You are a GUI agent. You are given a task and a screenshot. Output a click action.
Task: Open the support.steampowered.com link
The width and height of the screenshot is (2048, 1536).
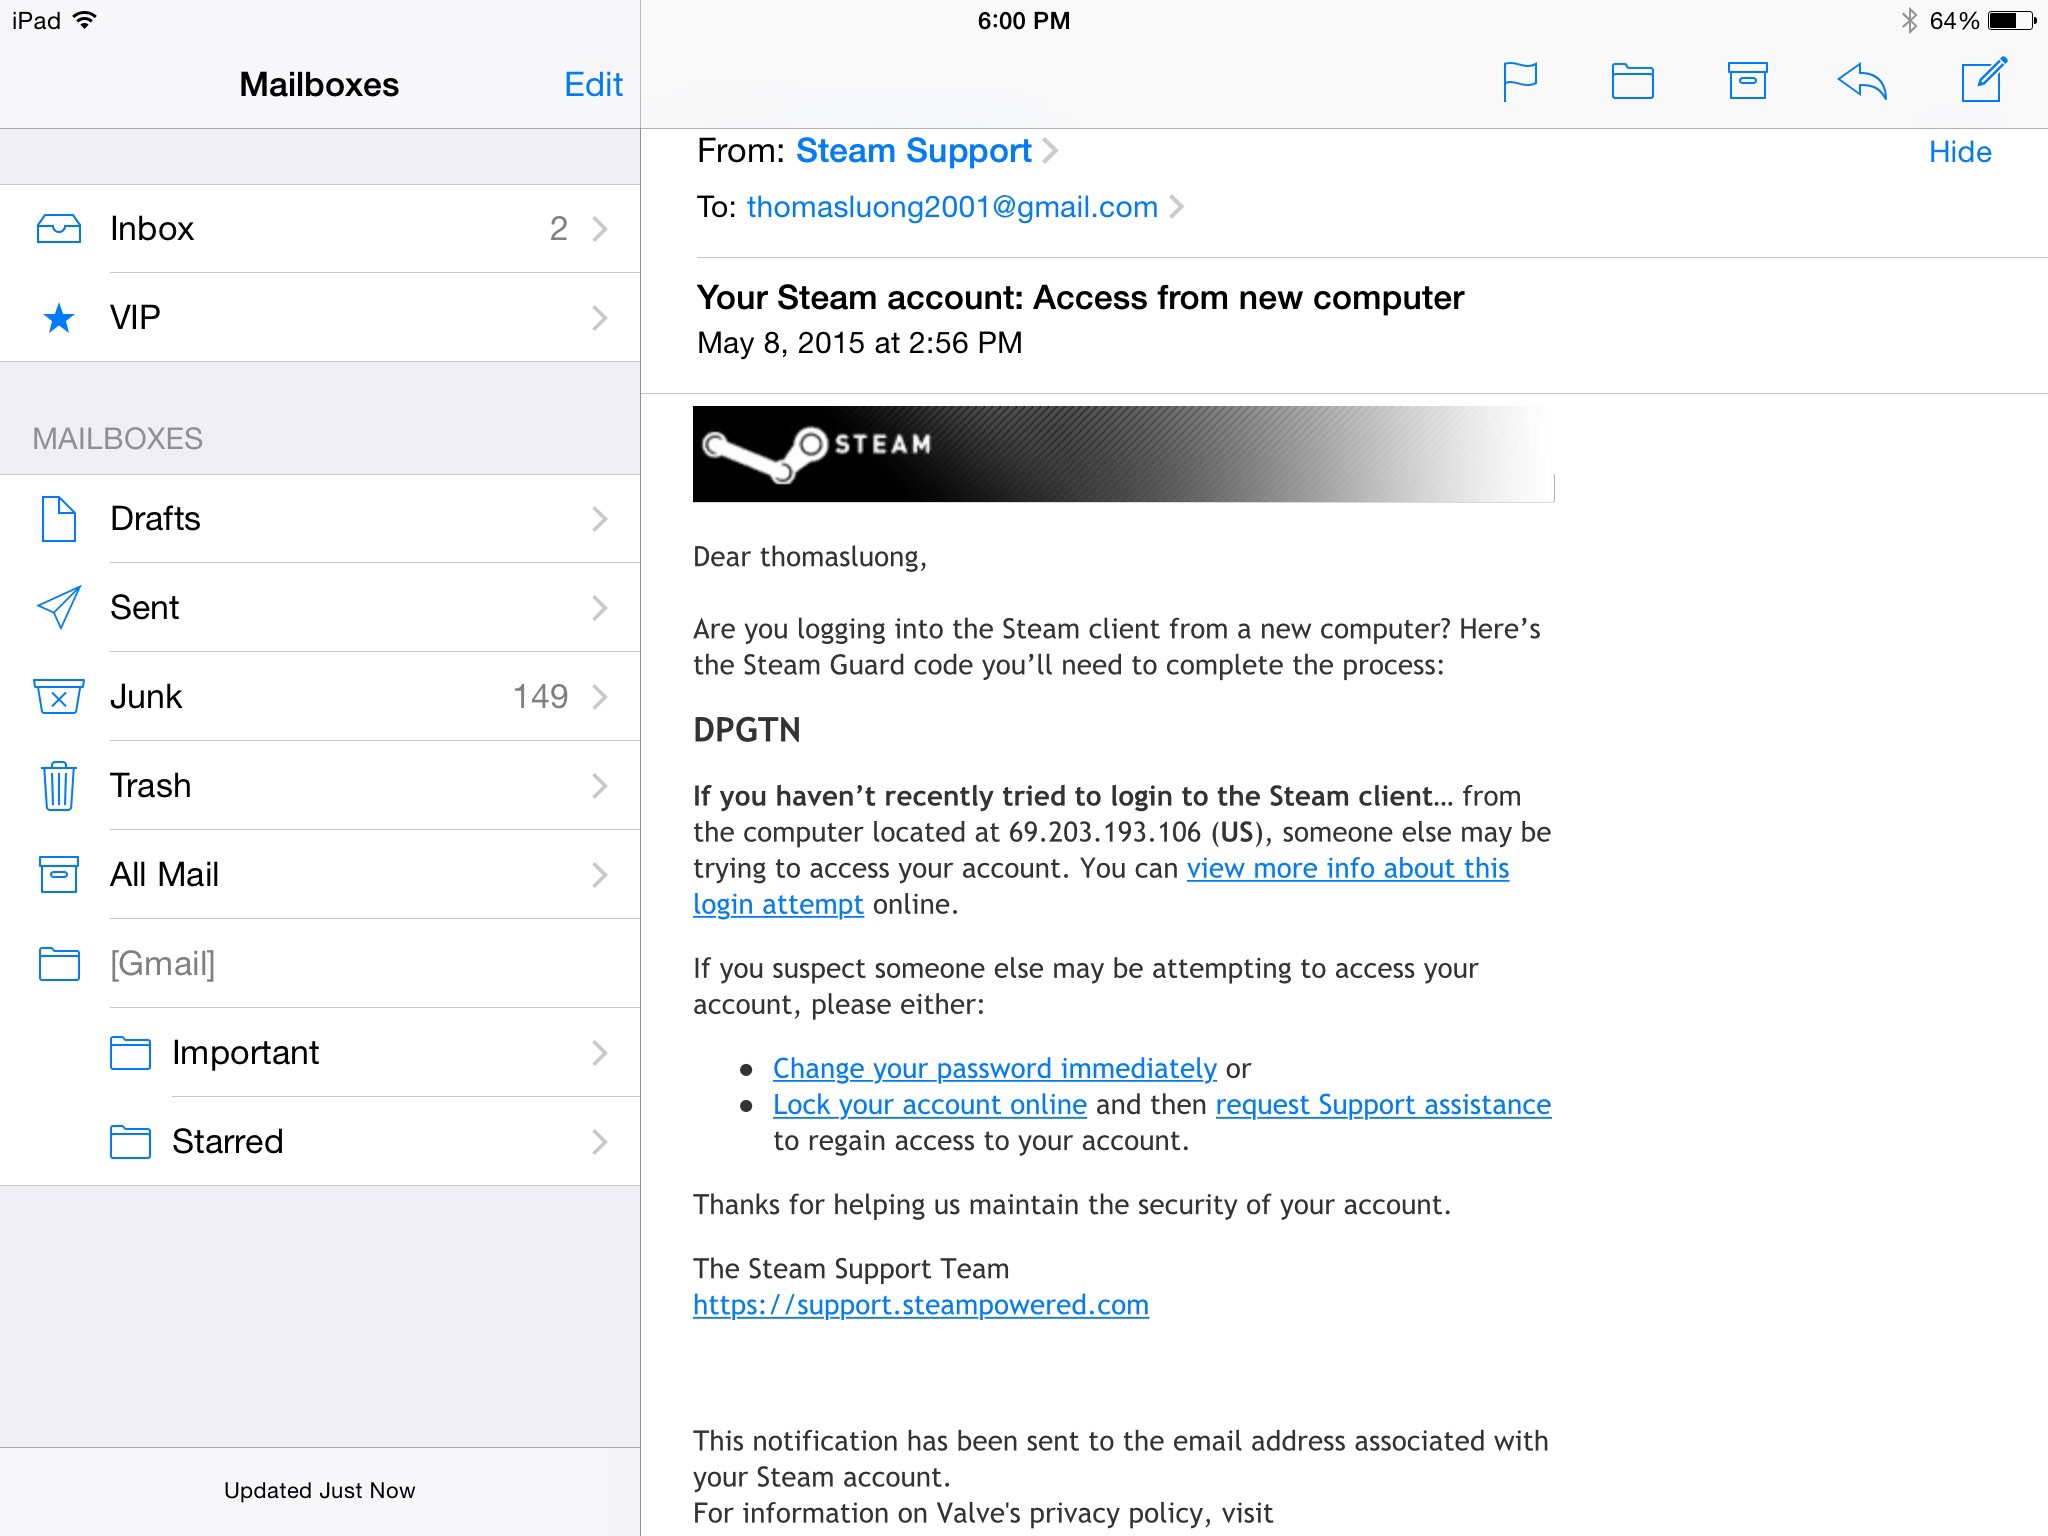920,1305
